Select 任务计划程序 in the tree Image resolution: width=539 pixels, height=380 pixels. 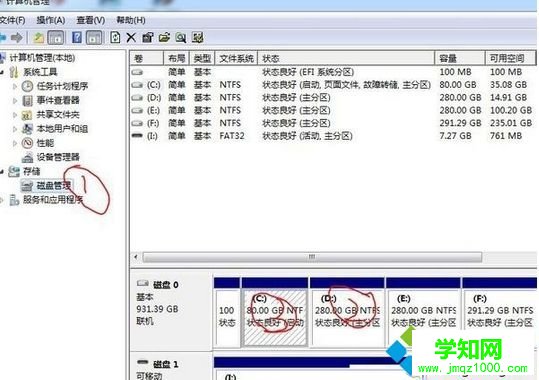pyautogui.click(x=62, y=86)
